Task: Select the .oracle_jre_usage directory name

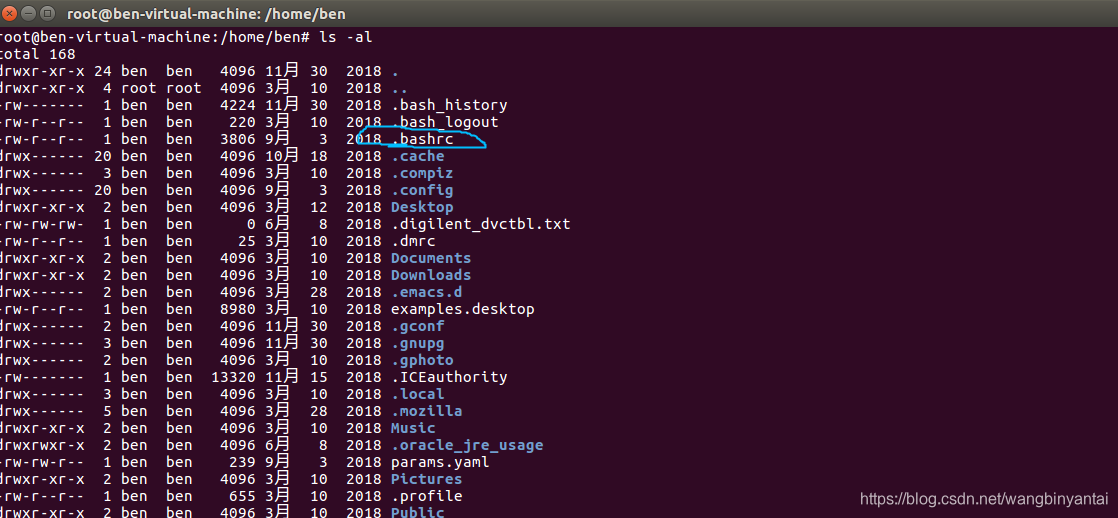Action: [x=467, y=446]
